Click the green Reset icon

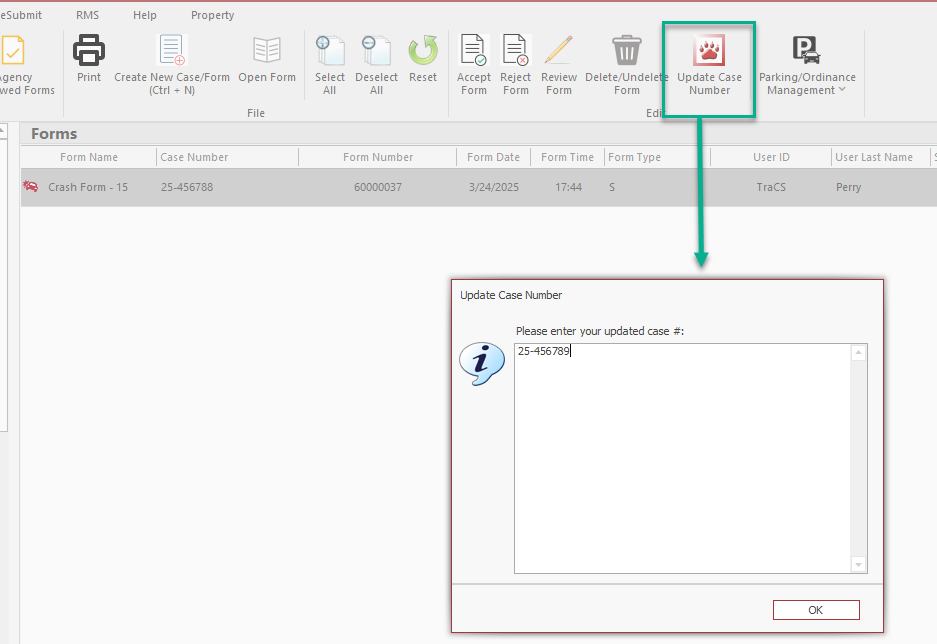pos(423,52)
